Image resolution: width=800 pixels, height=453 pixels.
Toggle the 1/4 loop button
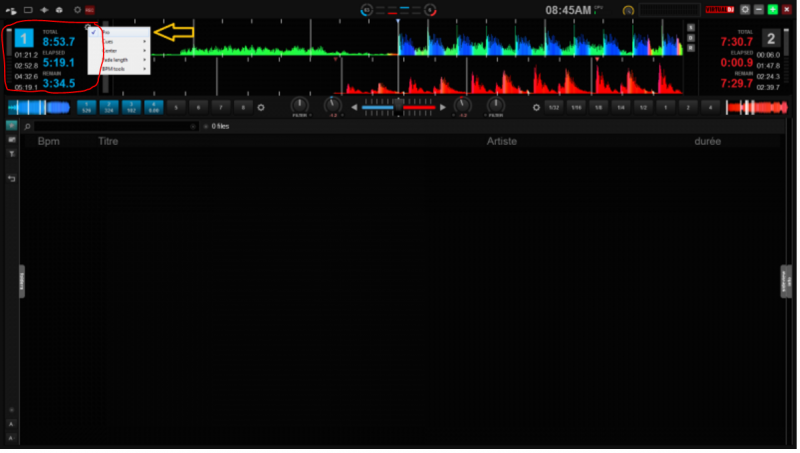tap(621, 108)
